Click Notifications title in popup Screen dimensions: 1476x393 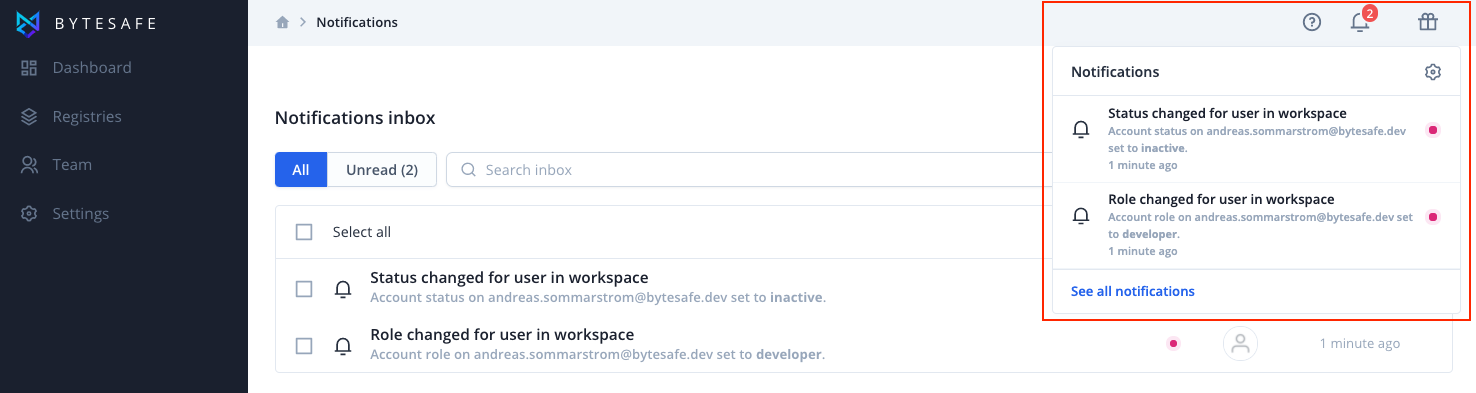click(x=1115, y=72)
